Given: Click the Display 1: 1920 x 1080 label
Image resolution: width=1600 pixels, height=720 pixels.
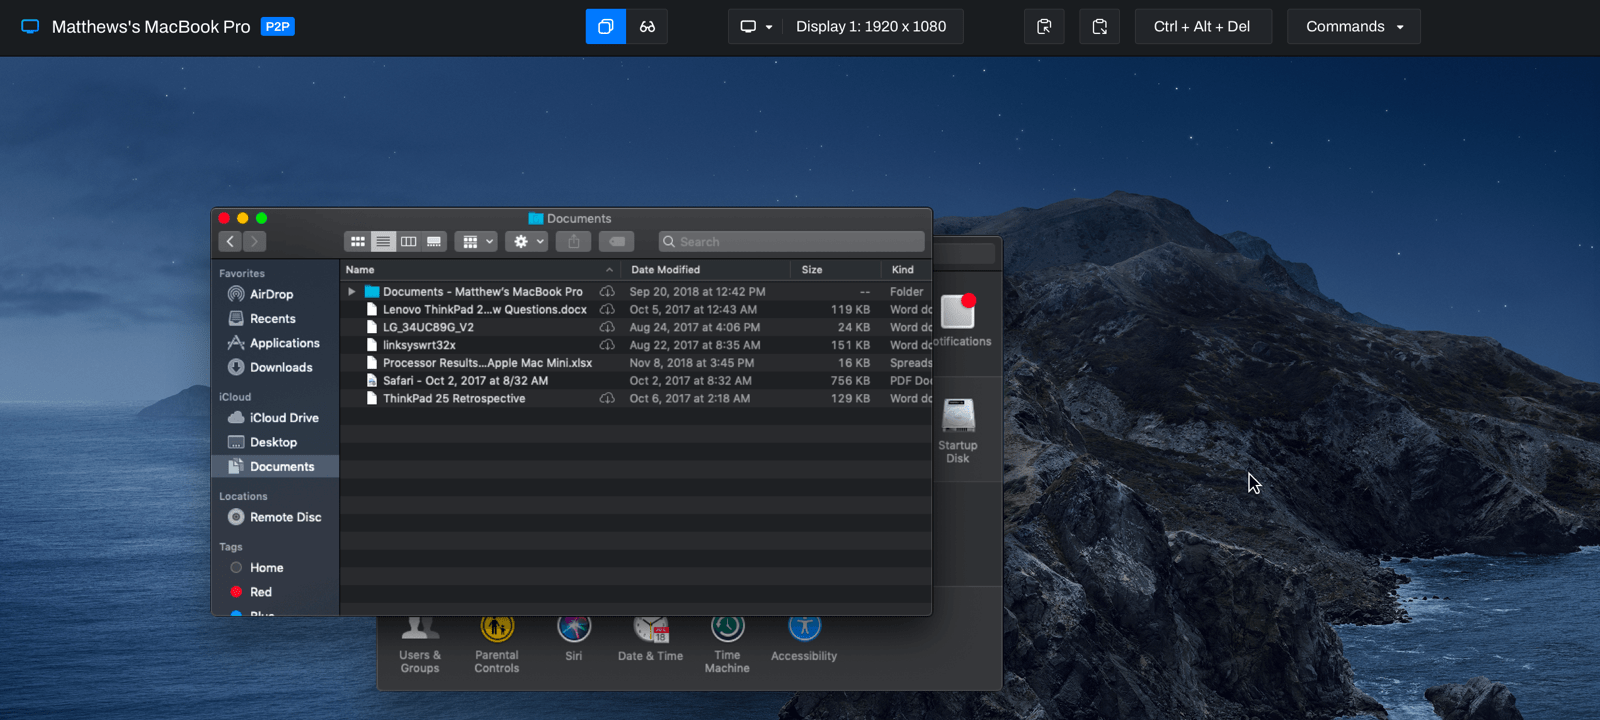Looking at the screenshot, I should click(x=871, y=27).
